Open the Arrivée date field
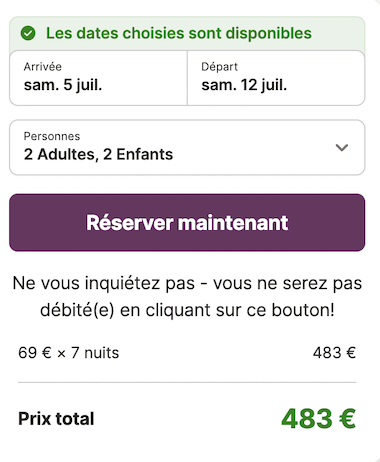The height and width of the screenshot is (462, 380). (x=98, y=78)
